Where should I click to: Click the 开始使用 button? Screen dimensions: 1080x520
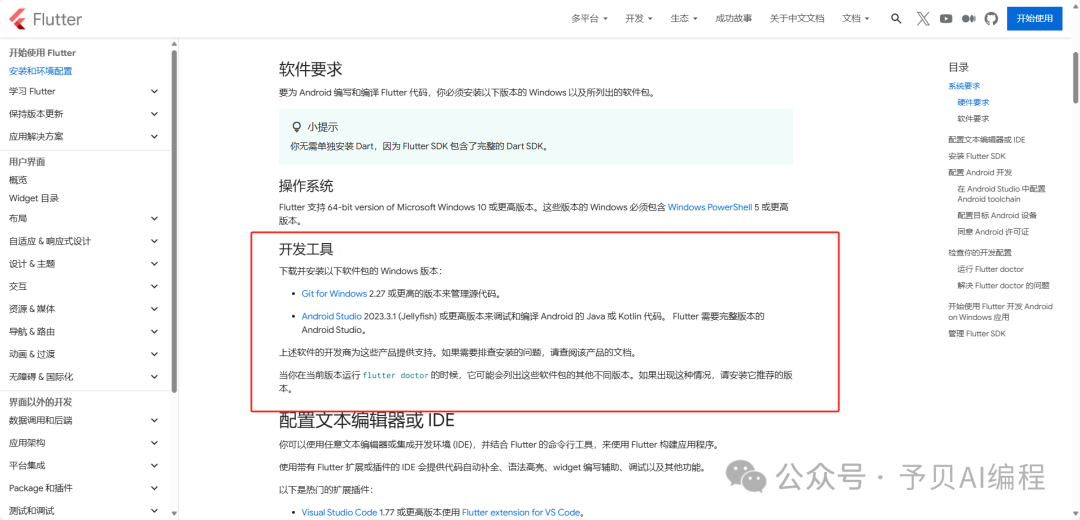[1035, 19]
